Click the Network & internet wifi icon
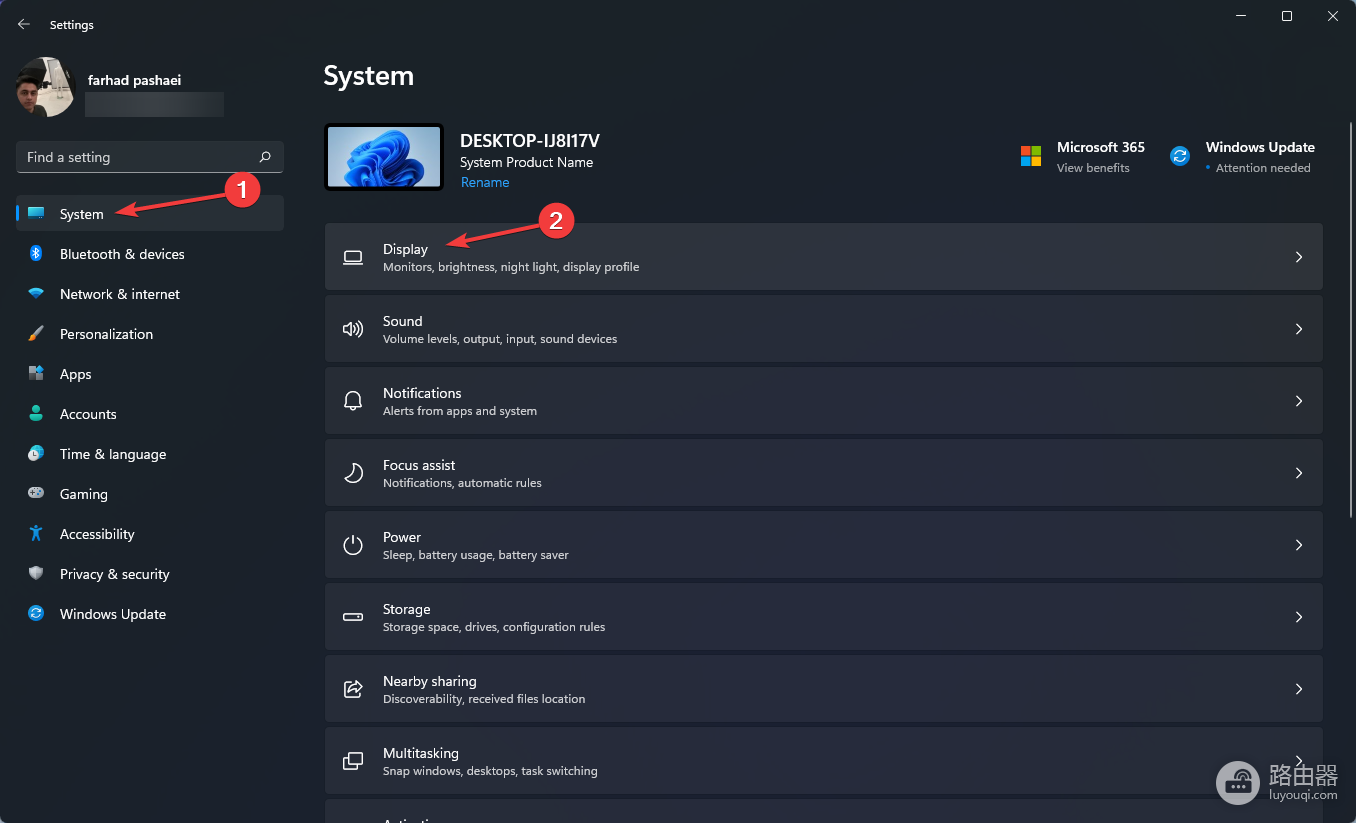The height and width of the screenshot is (823, 1356). point(36,294)
